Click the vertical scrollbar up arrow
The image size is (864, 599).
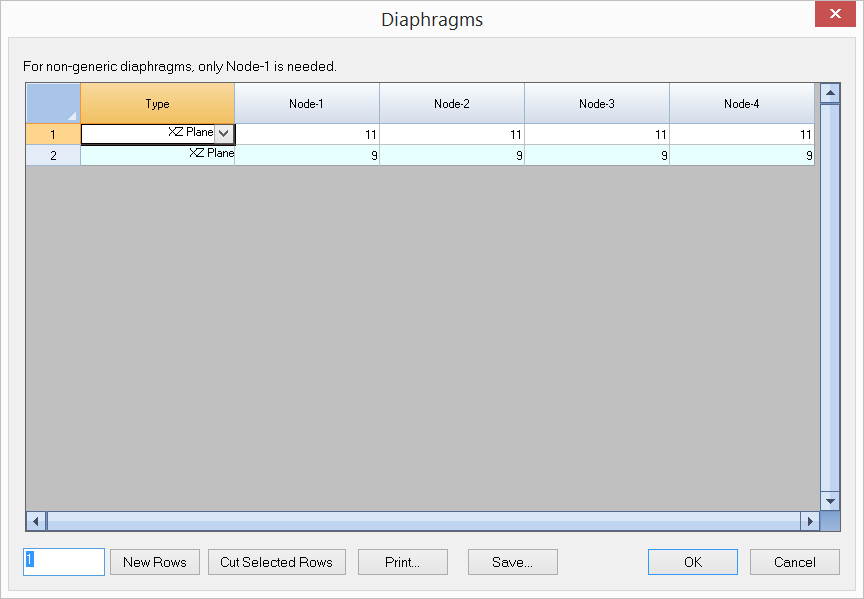pyautogui.click(x=829, y=94)
